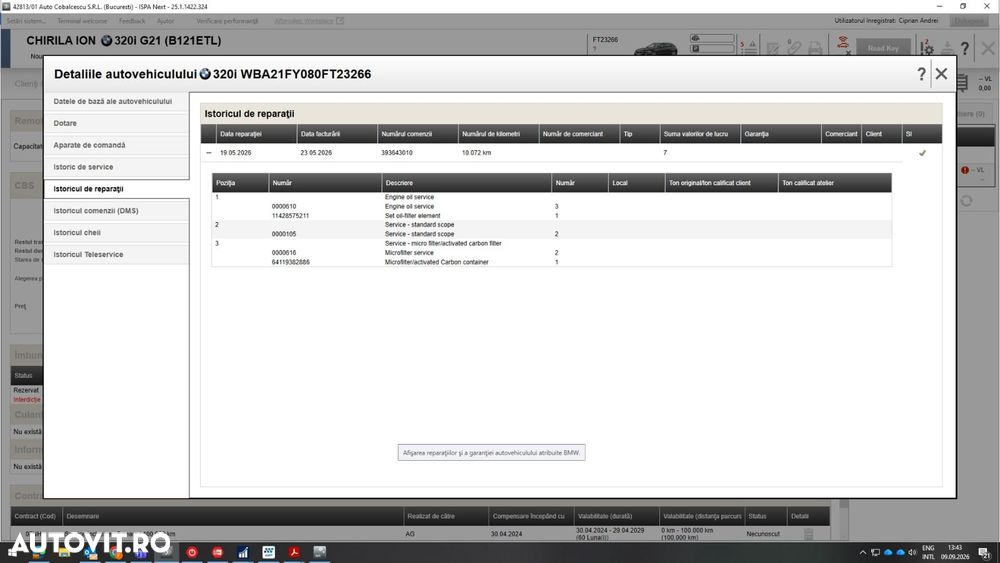Screen dimensions: 1000x563
Task: Open the network icon in system tray
Action: click(x=876, y=553)
